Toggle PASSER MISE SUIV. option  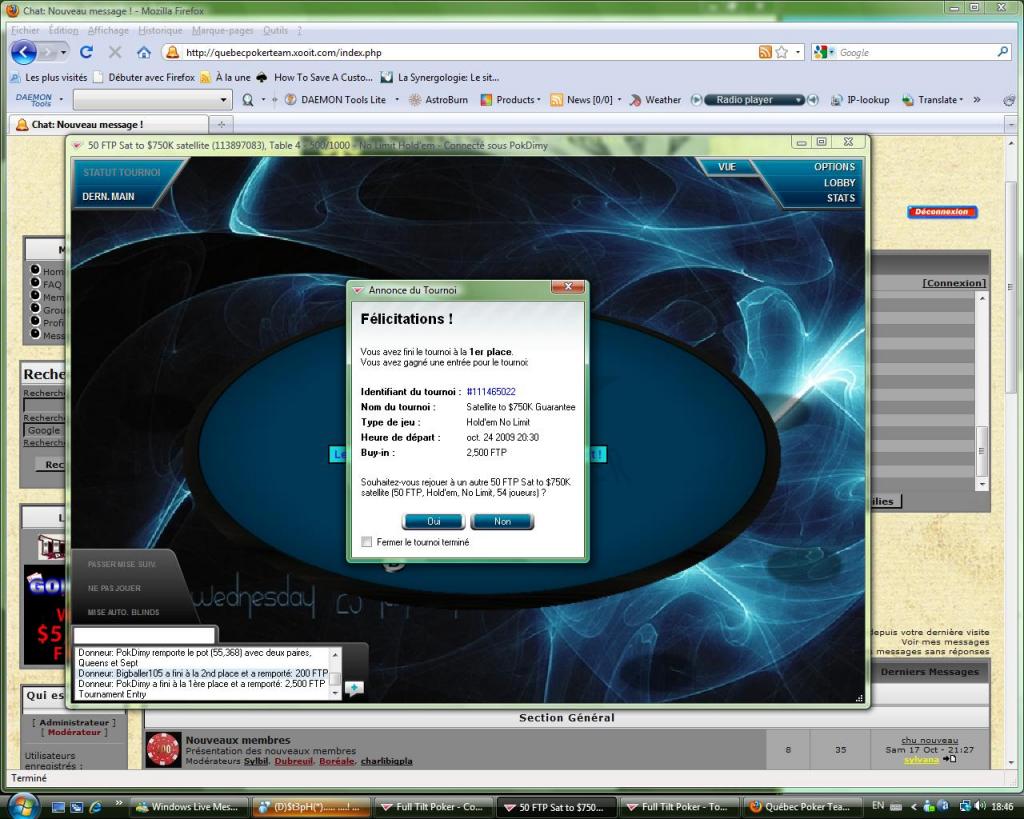[x=122, y=564]
